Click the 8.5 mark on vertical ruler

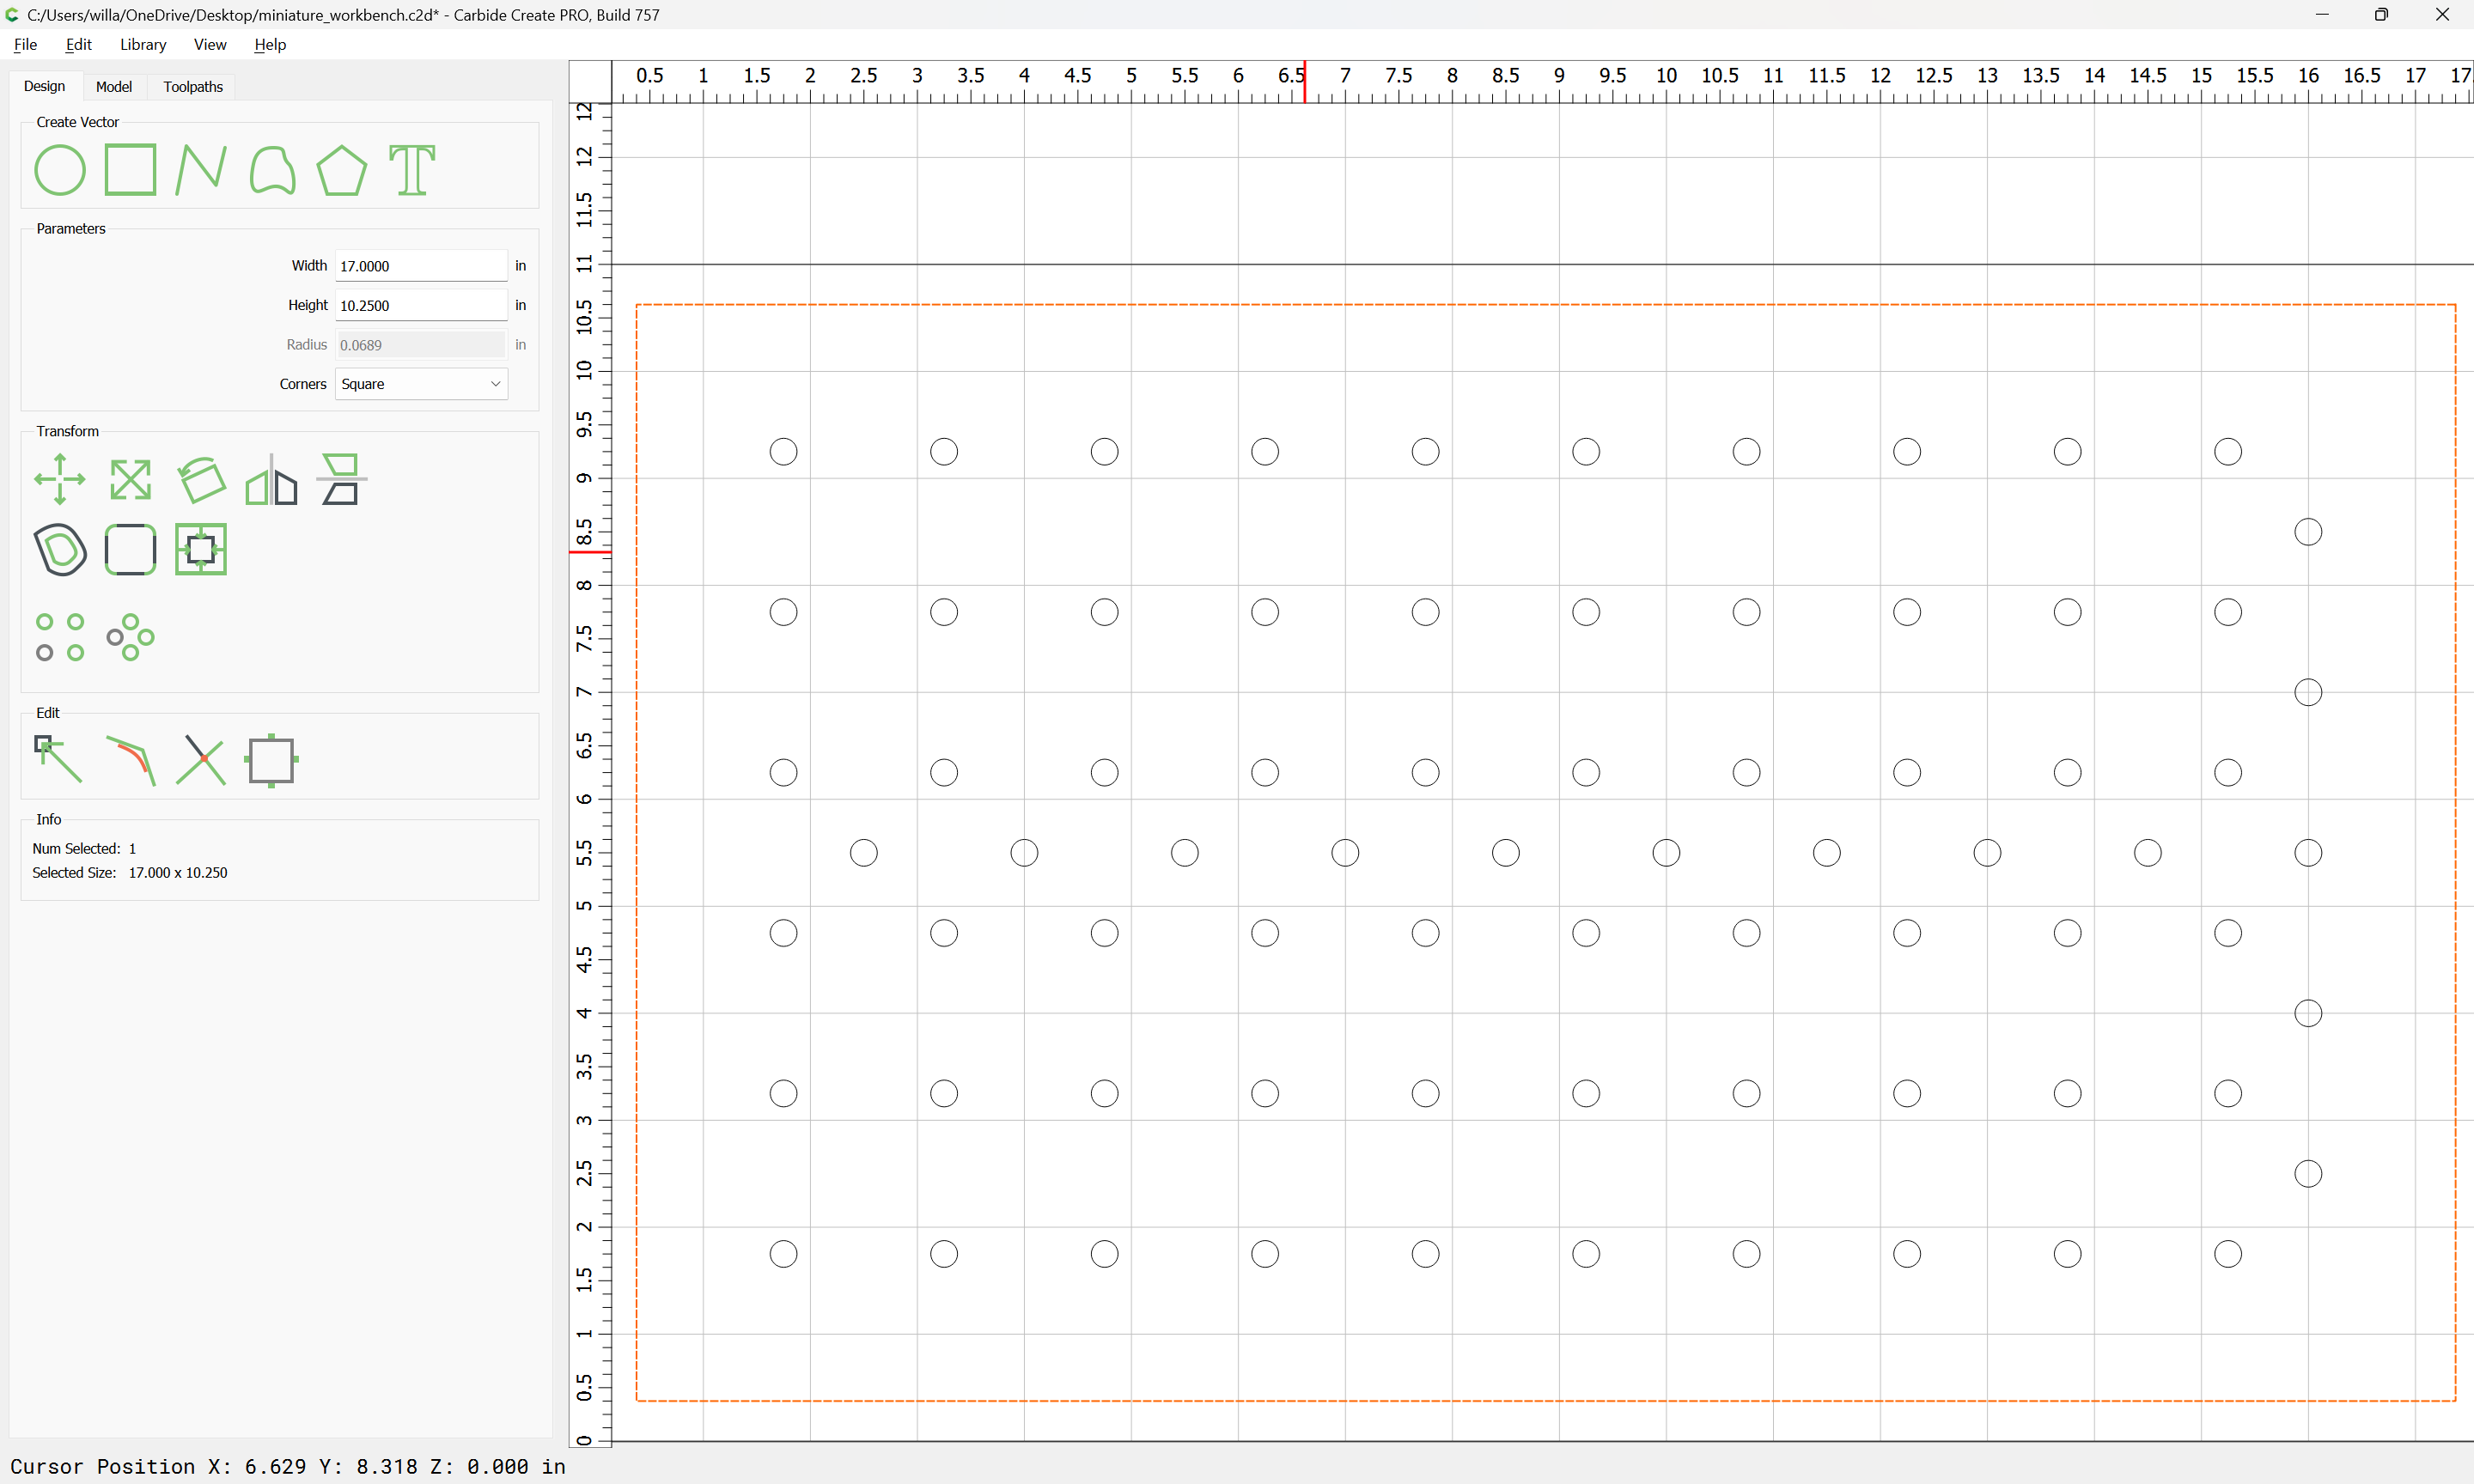(584, 532)
